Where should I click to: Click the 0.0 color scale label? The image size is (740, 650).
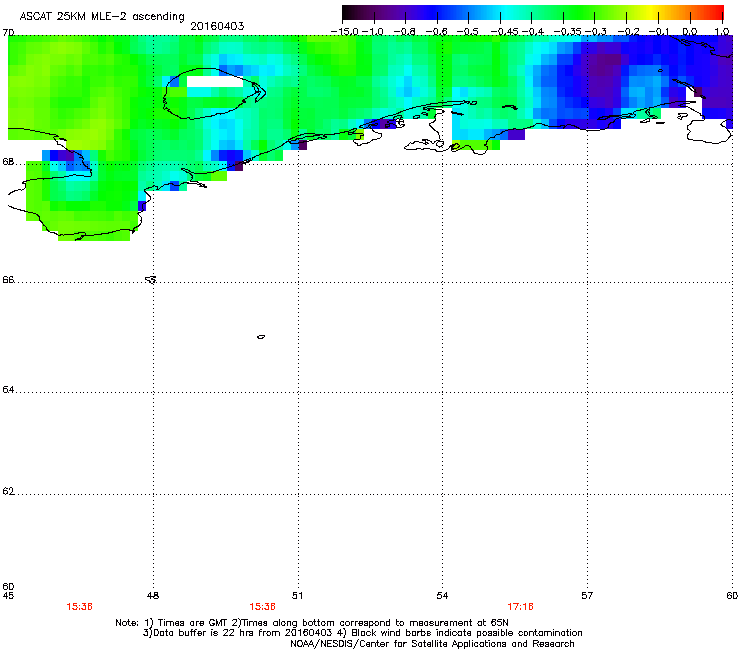coord(690,32)
